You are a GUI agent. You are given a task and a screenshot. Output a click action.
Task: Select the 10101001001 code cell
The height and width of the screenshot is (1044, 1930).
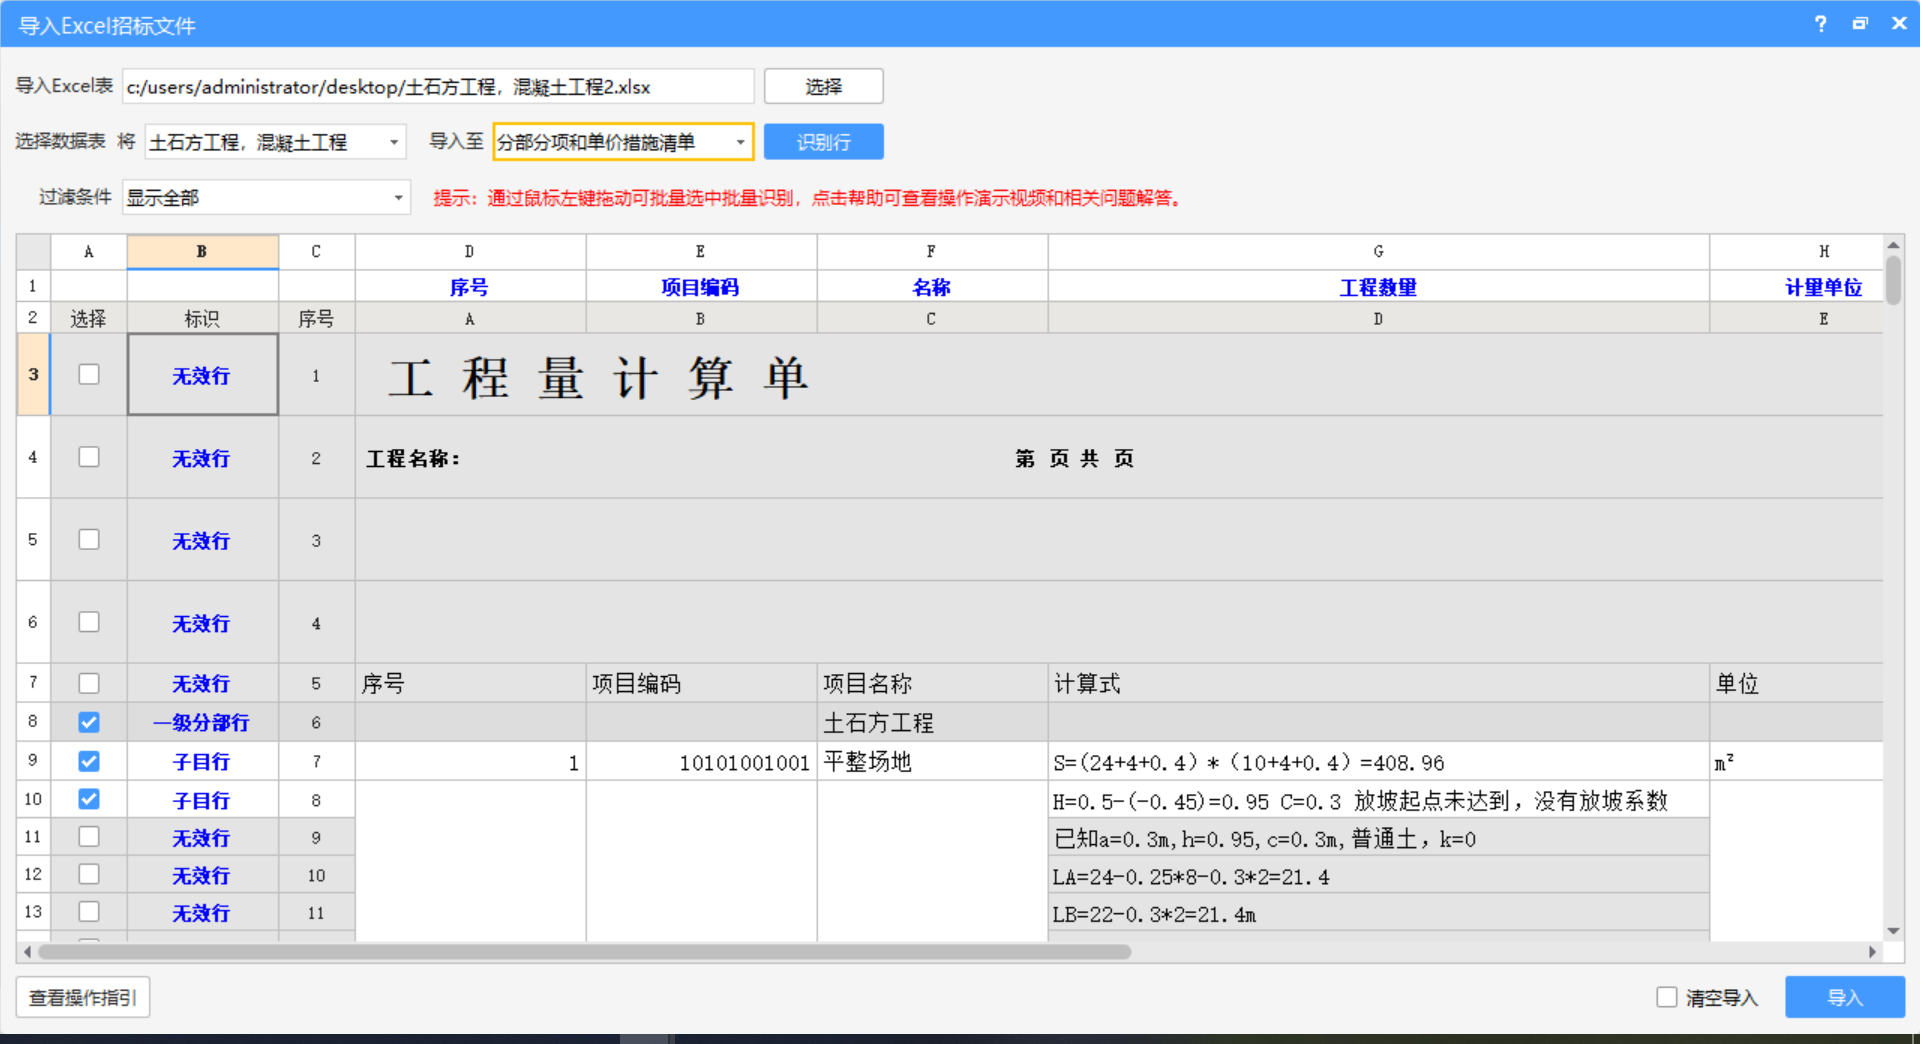(x=701, y=762)
